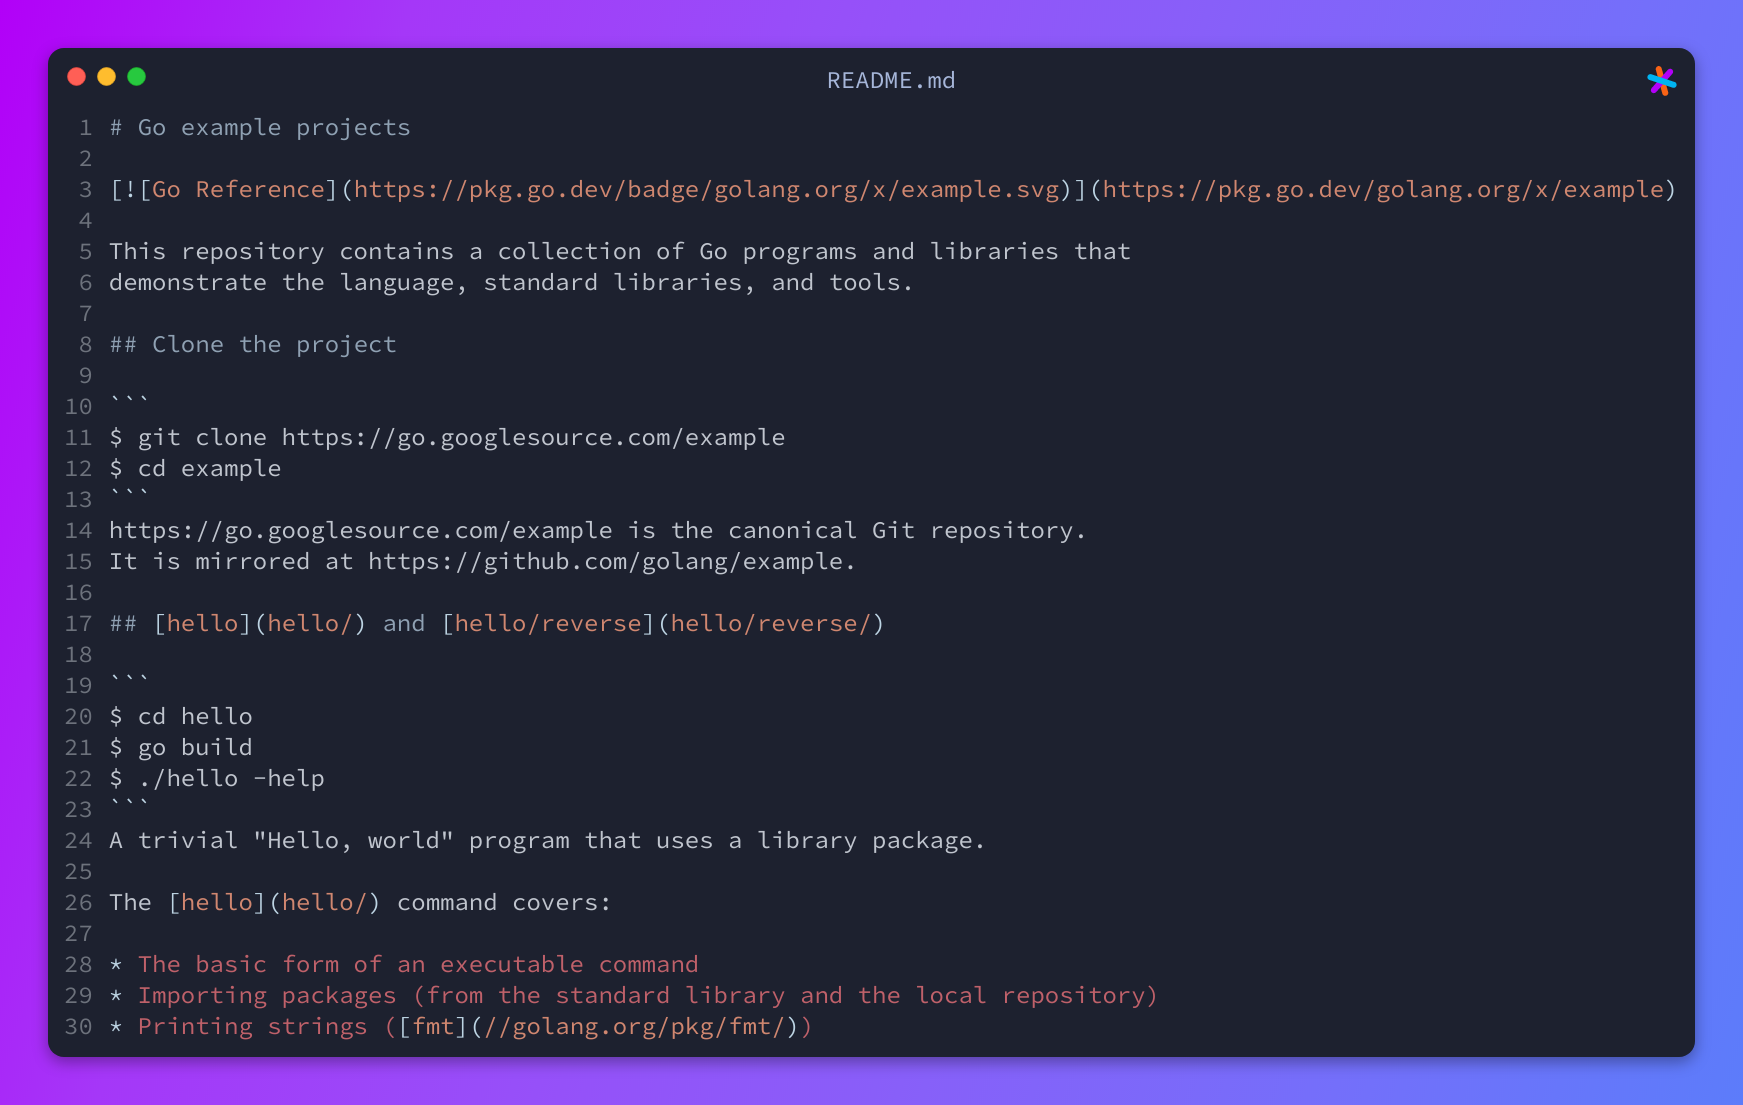This screenshot has width=1743, height=1105.
Task: Click line number 17 in gutter
Action: (79, 623)
